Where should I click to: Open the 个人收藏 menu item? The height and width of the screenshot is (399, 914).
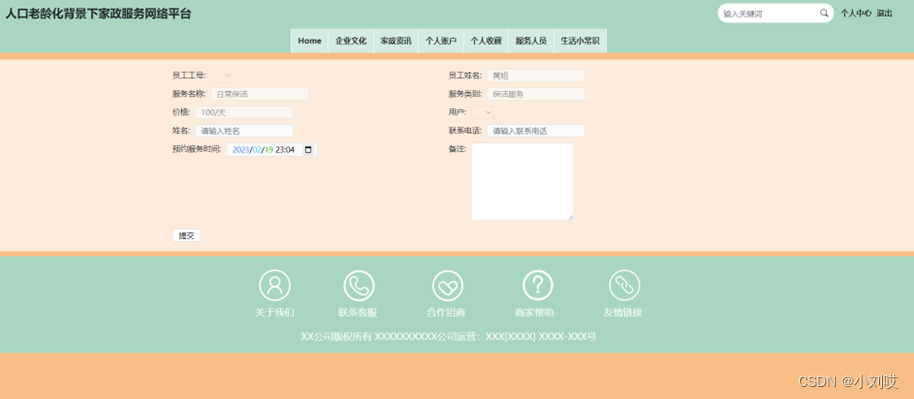pos(486,41)
